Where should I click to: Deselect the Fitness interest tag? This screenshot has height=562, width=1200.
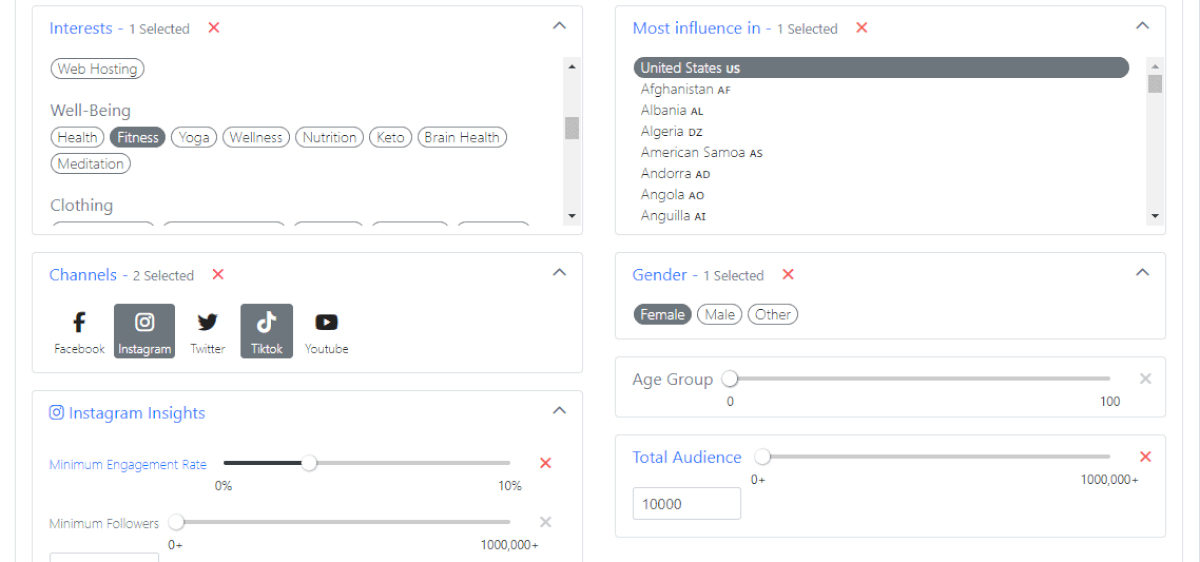pyautogui.click(x=138, y=138)
